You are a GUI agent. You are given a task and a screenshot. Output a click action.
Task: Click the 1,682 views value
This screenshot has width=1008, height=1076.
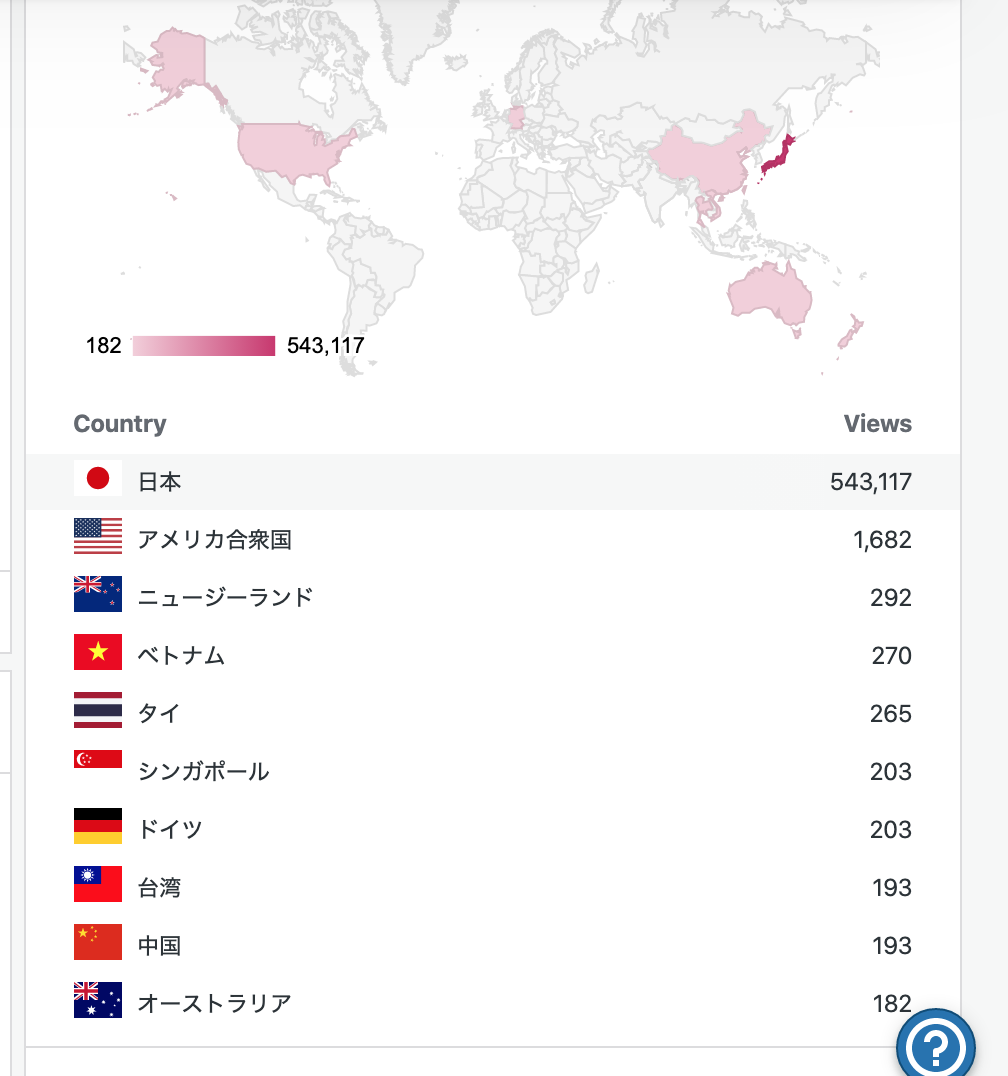pyautogui.click(x=882, y=540)
